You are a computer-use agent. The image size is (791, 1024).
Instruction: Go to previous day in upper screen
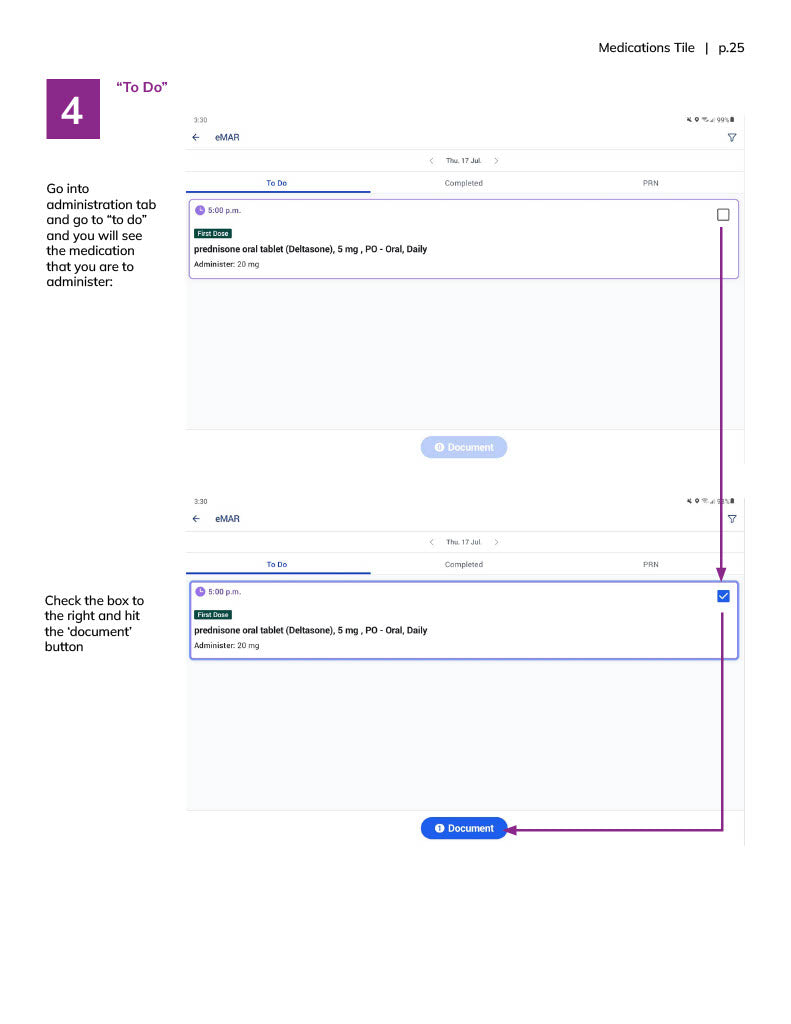point(431,161)
